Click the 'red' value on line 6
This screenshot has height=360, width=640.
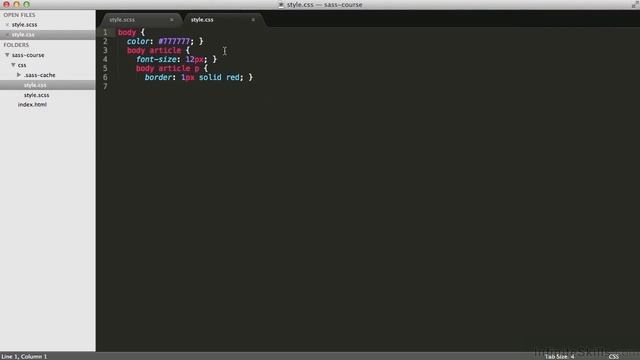coord(233,77)
